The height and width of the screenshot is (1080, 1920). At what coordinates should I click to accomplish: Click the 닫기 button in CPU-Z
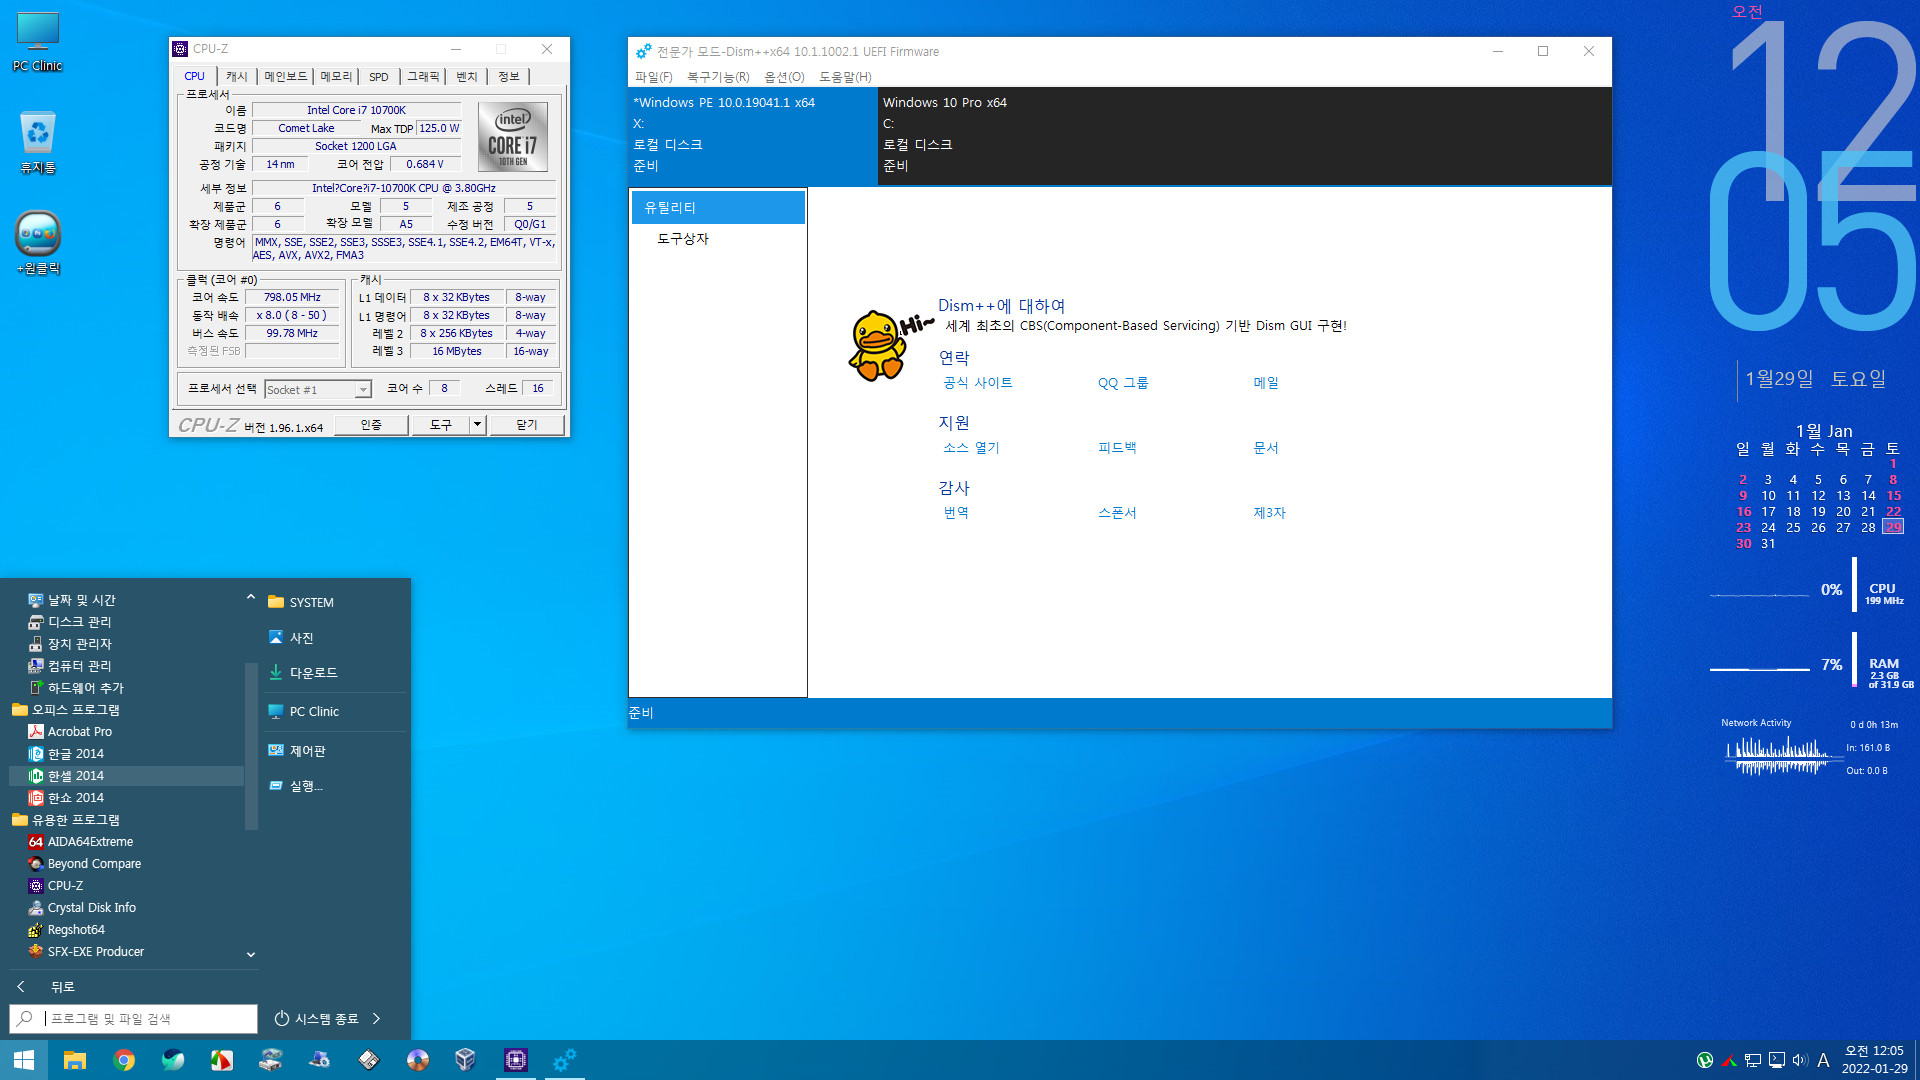tap(527, 425)
